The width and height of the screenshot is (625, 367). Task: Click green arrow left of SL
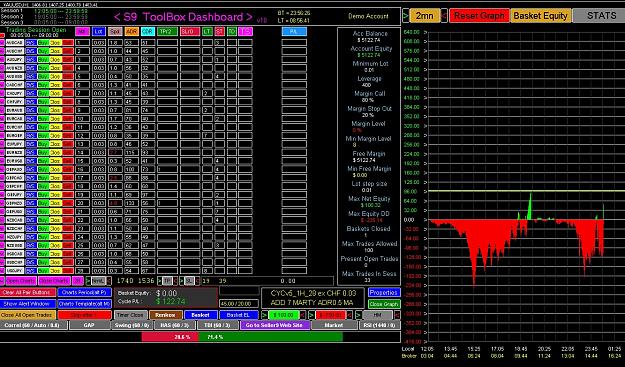coord(181,281)
